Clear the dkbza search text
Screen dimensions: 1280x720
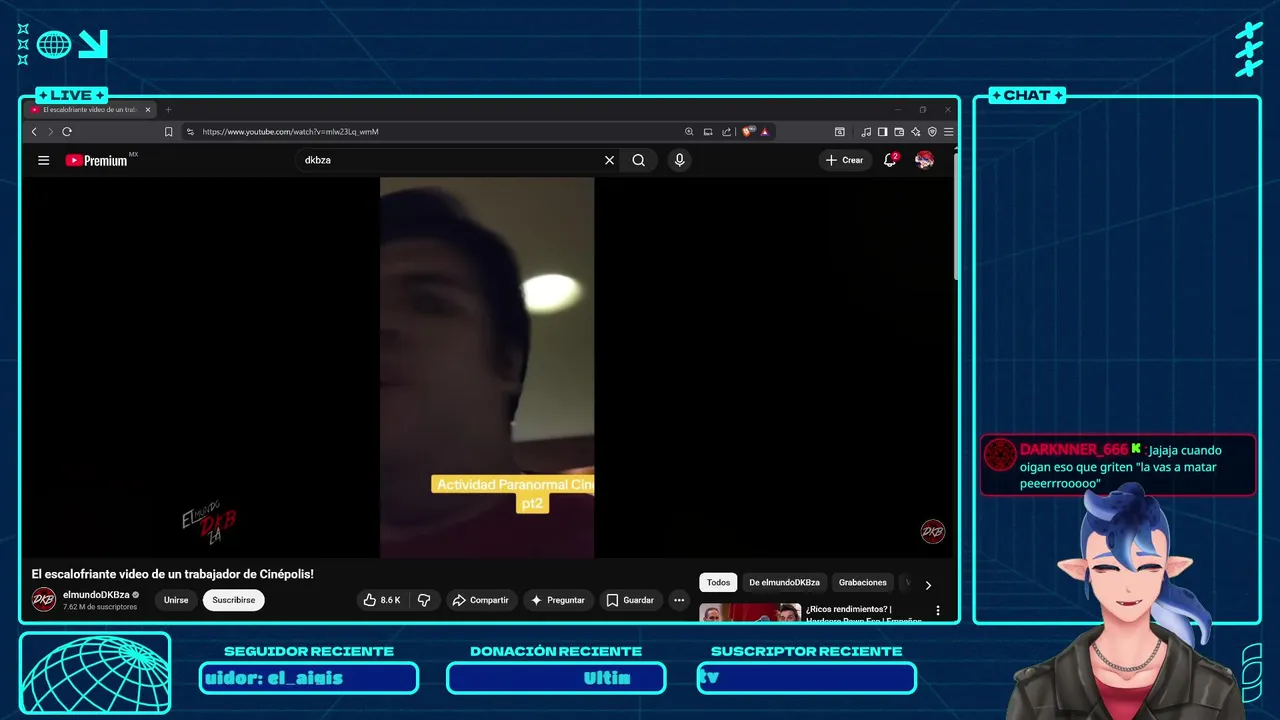click(609, 160)
